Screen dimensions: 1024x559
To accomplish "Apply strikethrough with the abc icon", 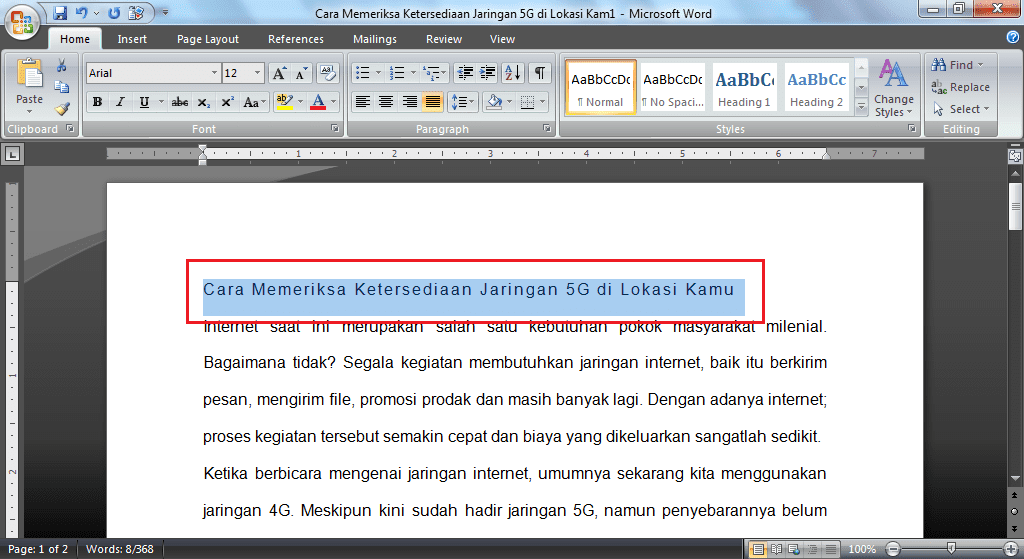I will 180,102.
